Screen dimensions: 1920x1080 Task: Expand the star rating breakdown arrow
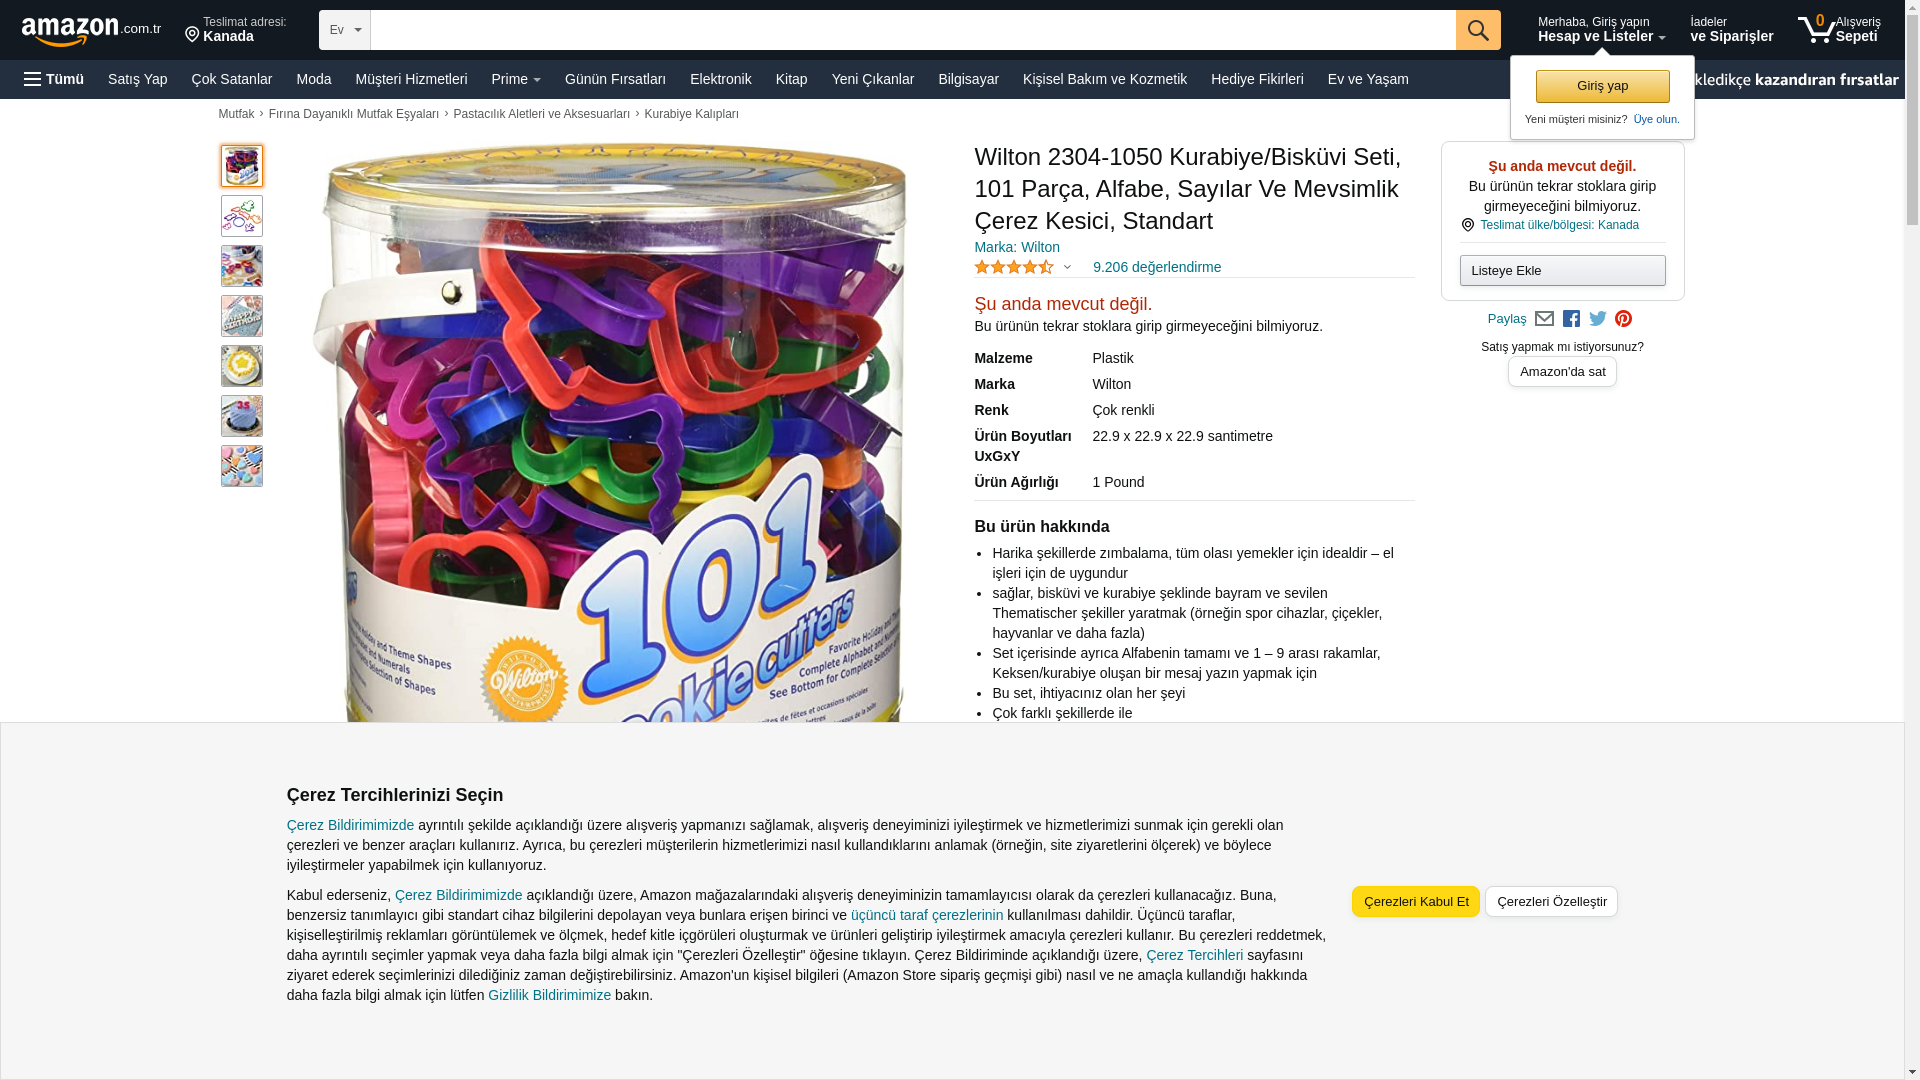pyautogui.click(x=1067, y=267)
